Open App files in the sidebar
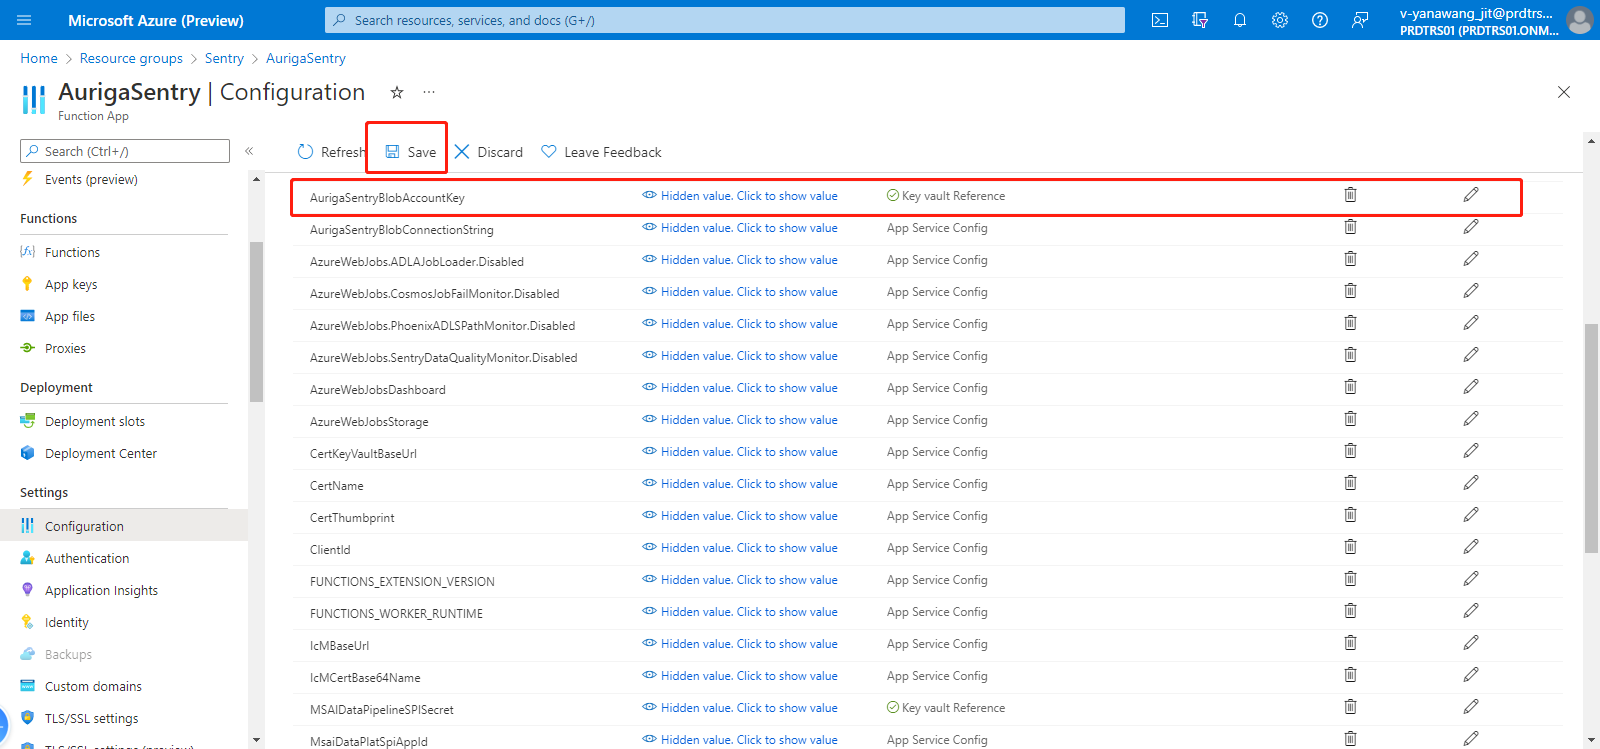 pos(70,316)
